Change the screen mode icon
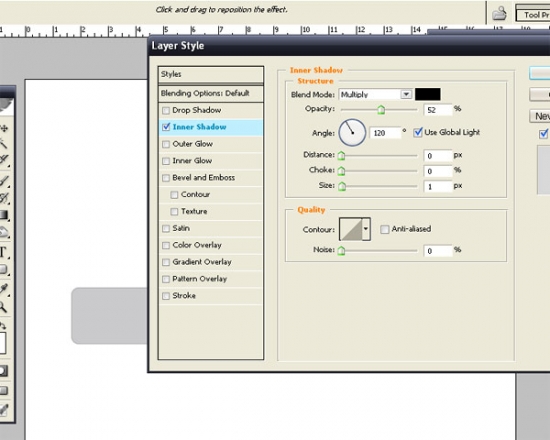The width and height of the screenshot is (550, 440). (x=4, y=391)
